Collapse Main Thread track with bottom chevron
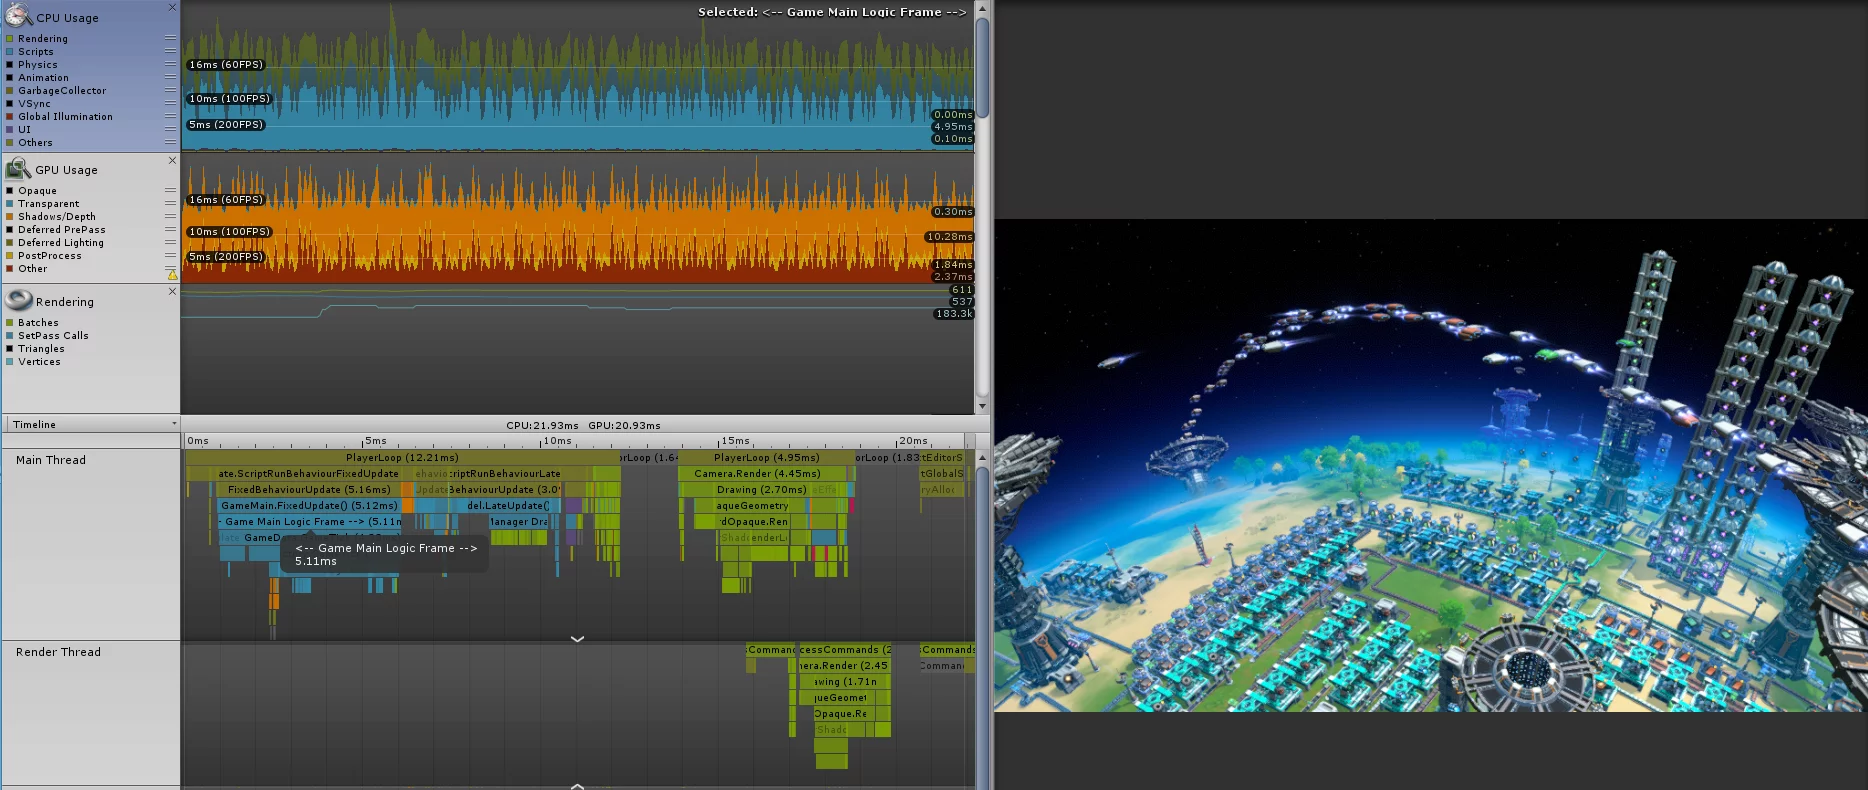The height and width of the screenshot is (790, 1868). [577, 638]
